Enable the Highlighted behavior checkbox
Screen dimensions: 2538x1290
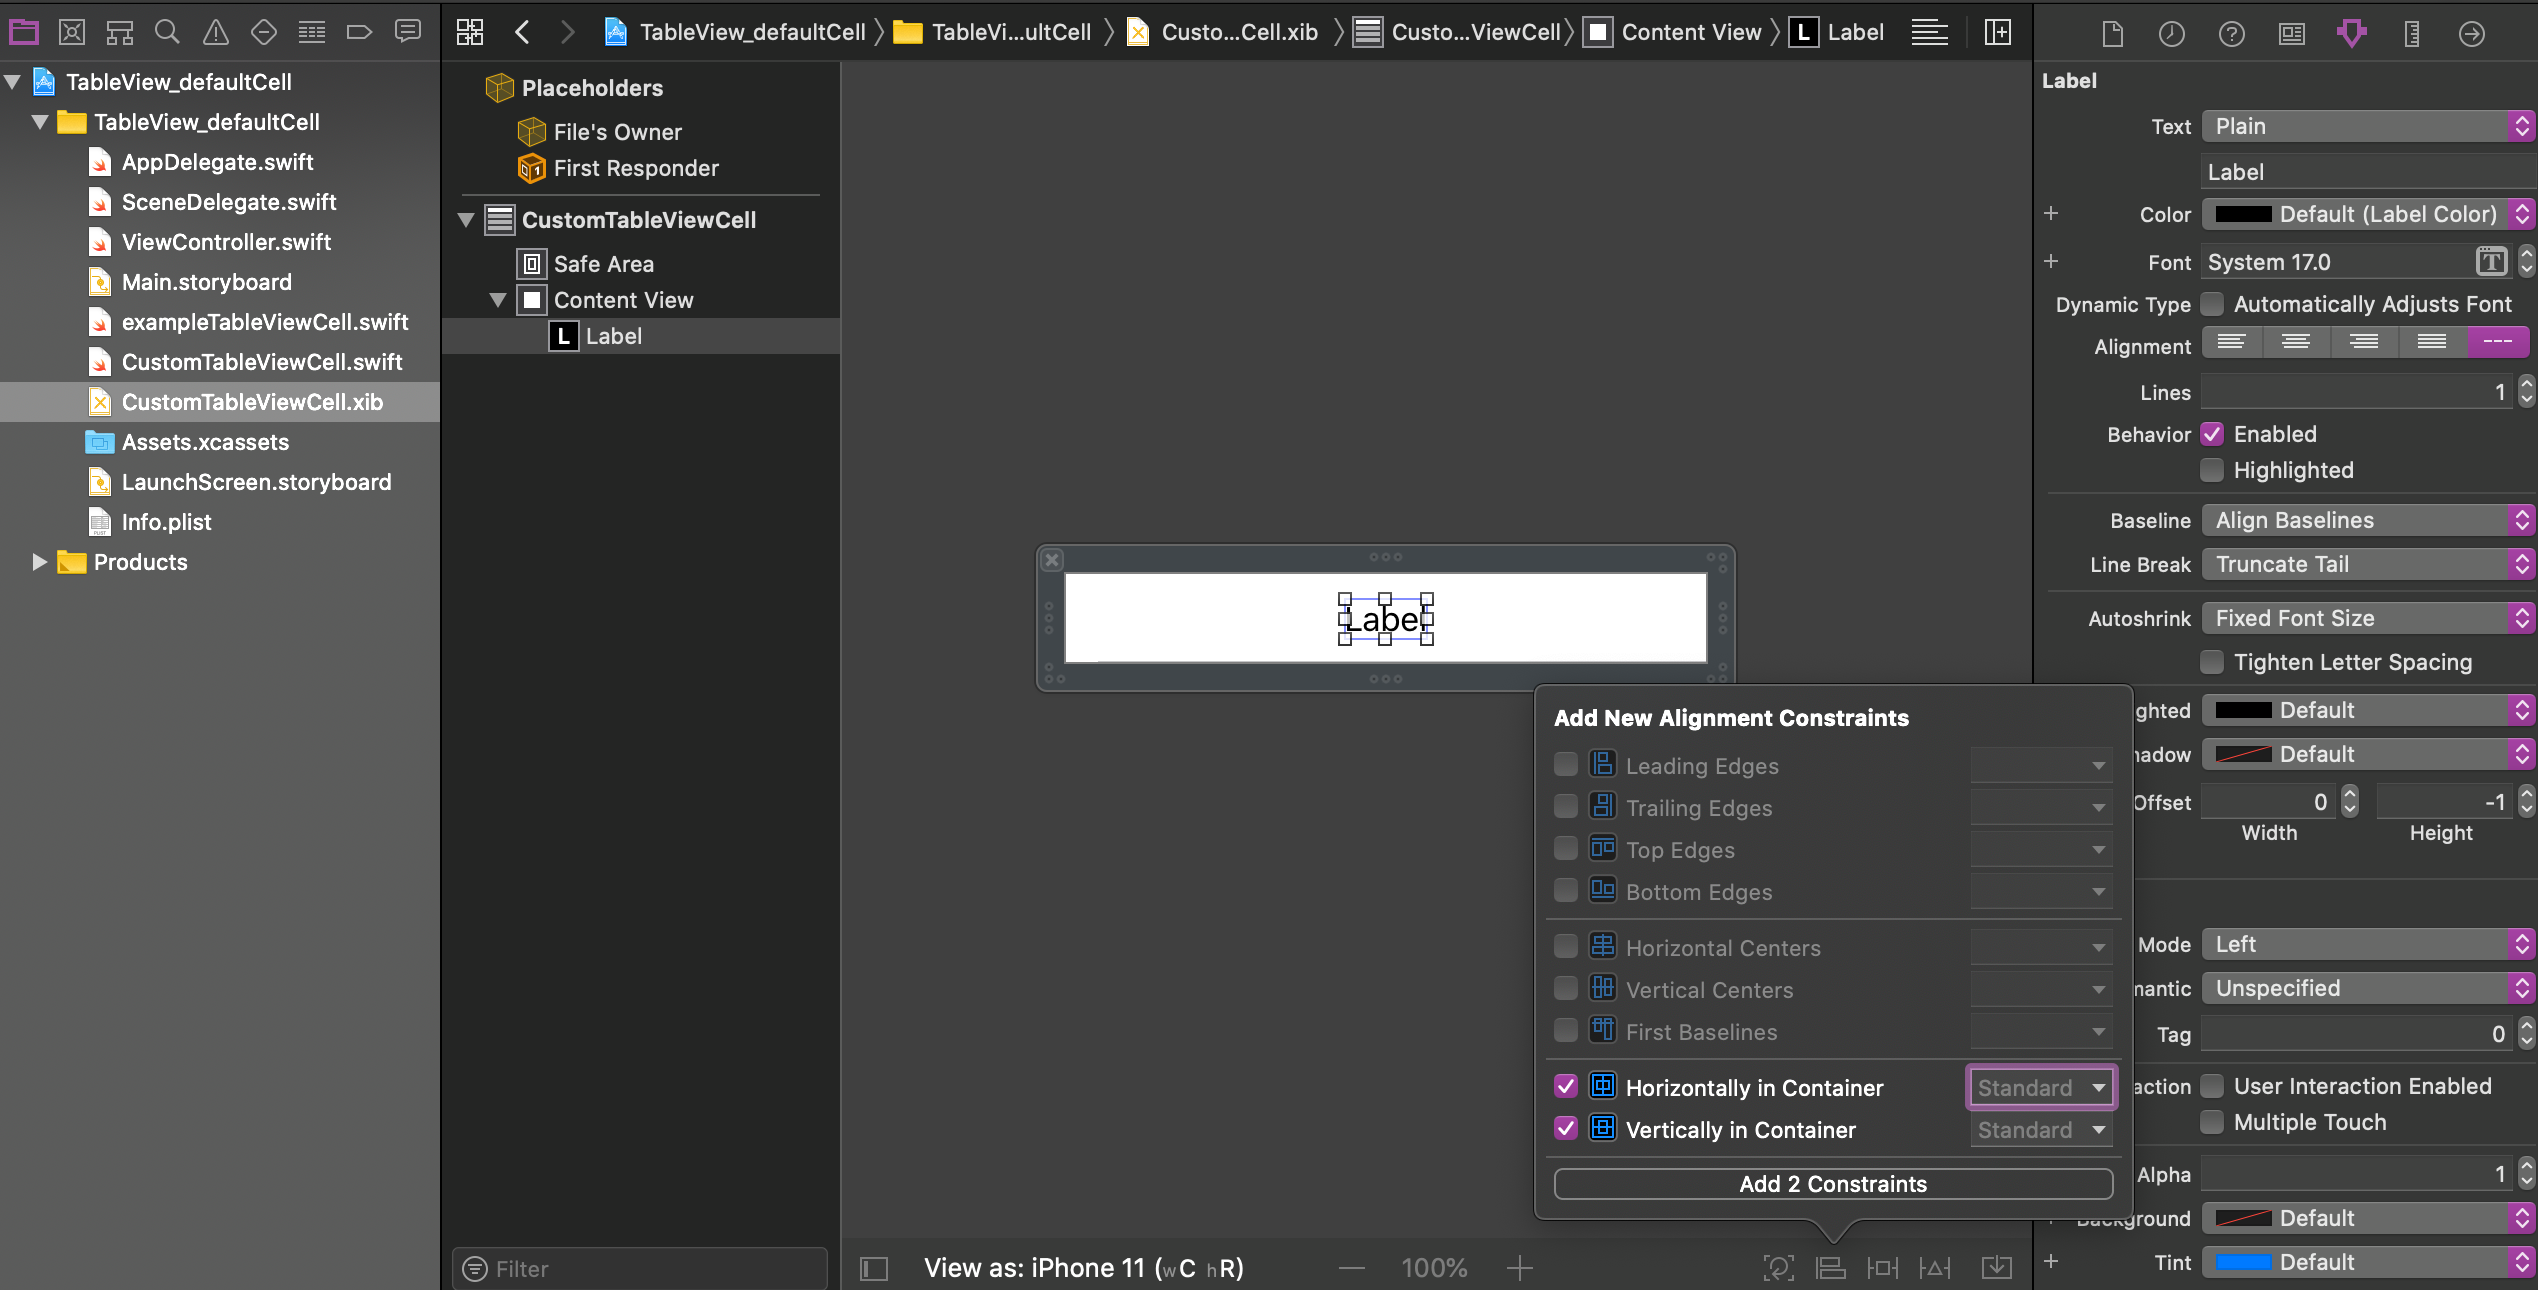(x=2212, y=470)
